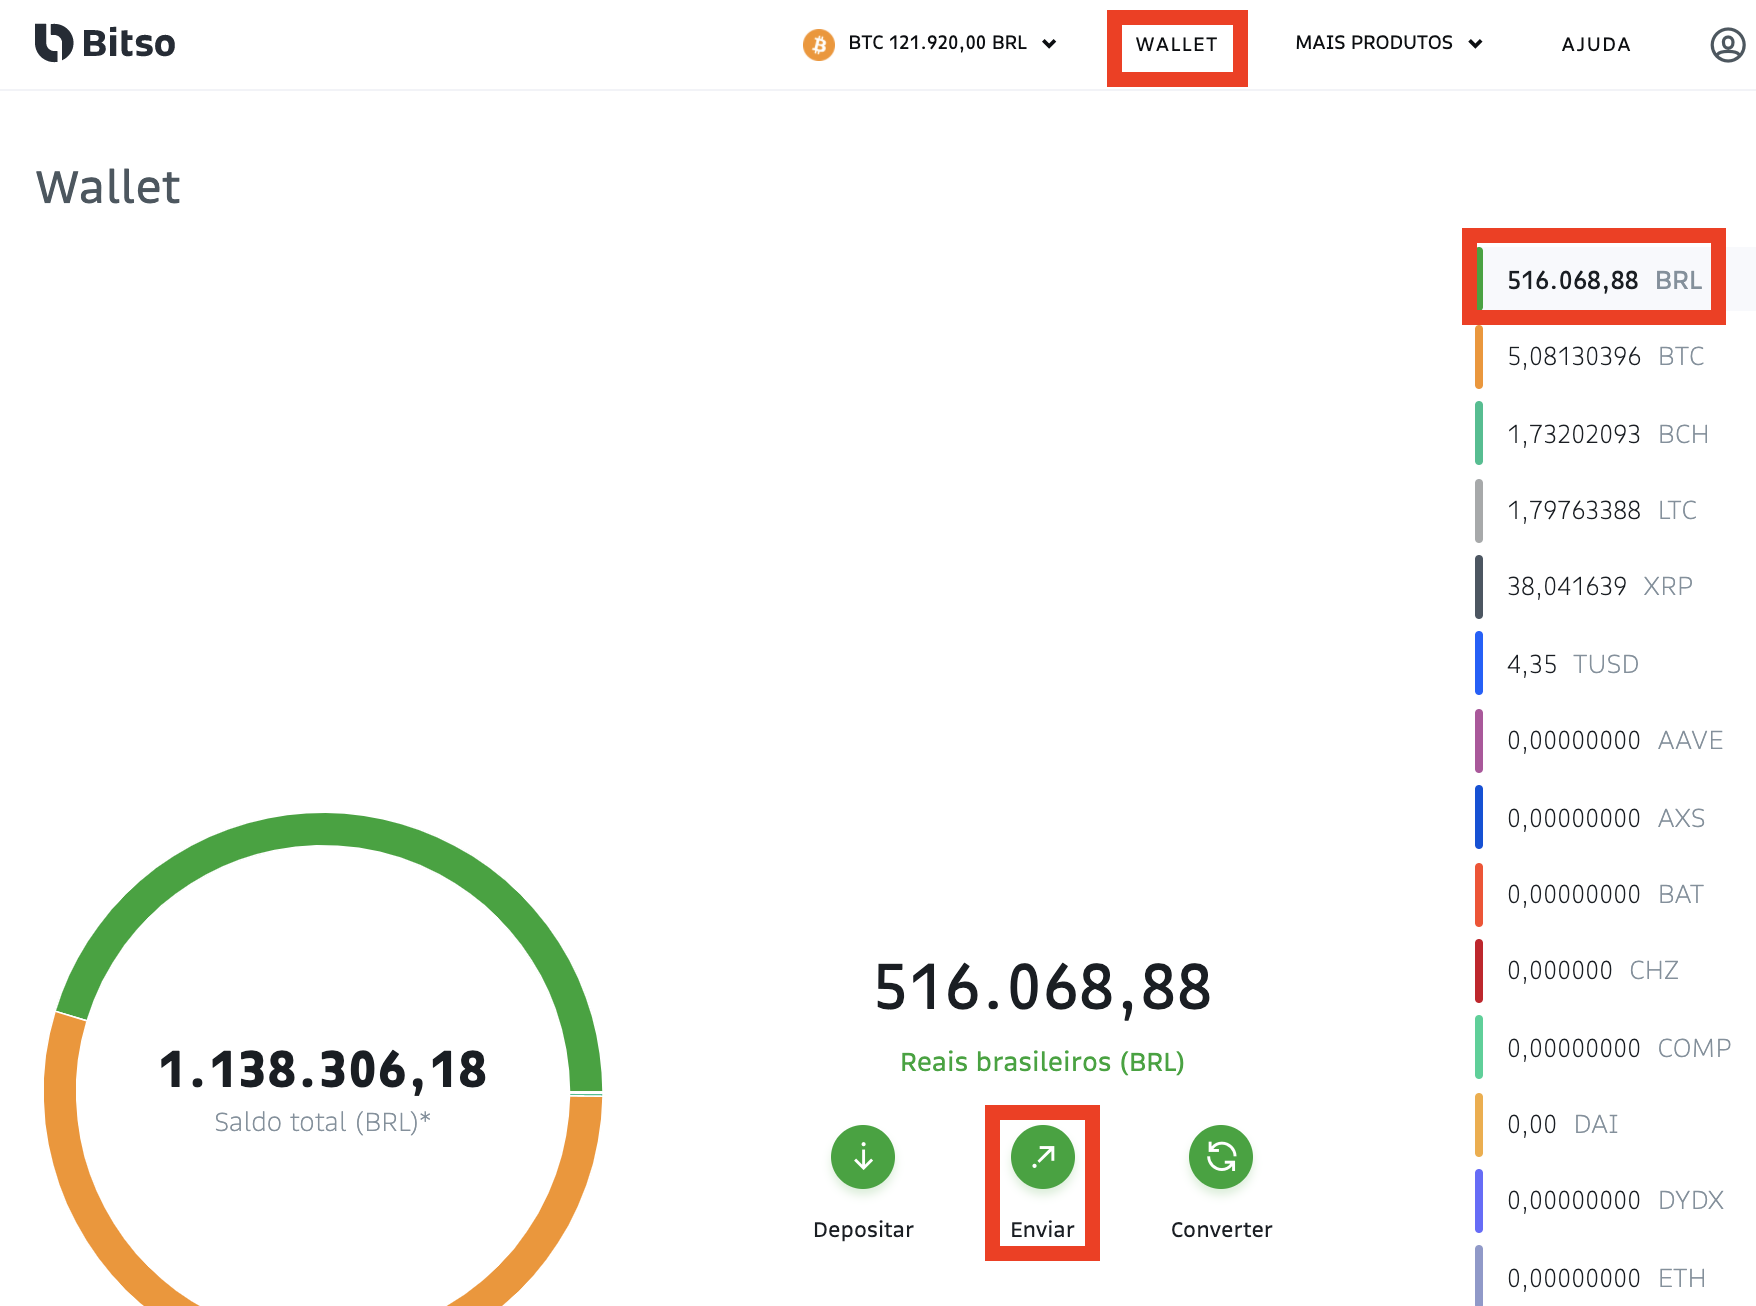Click the Reais brasileiros (BRL) link
The width and height of the screenshot is (1756, 1306).
[1042, 1062]
